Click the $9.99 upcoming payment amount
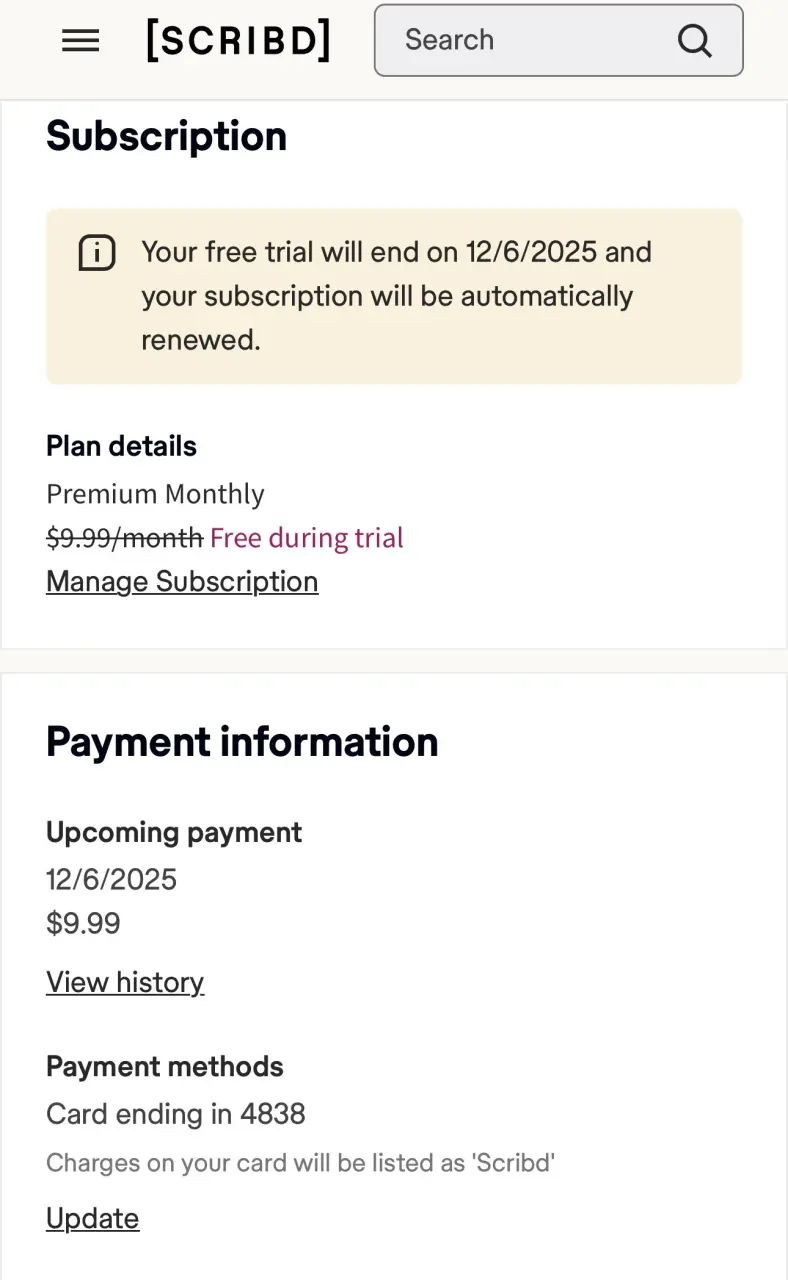The image size is (788, 1280). pyautogui.click(x=83, y=923)
